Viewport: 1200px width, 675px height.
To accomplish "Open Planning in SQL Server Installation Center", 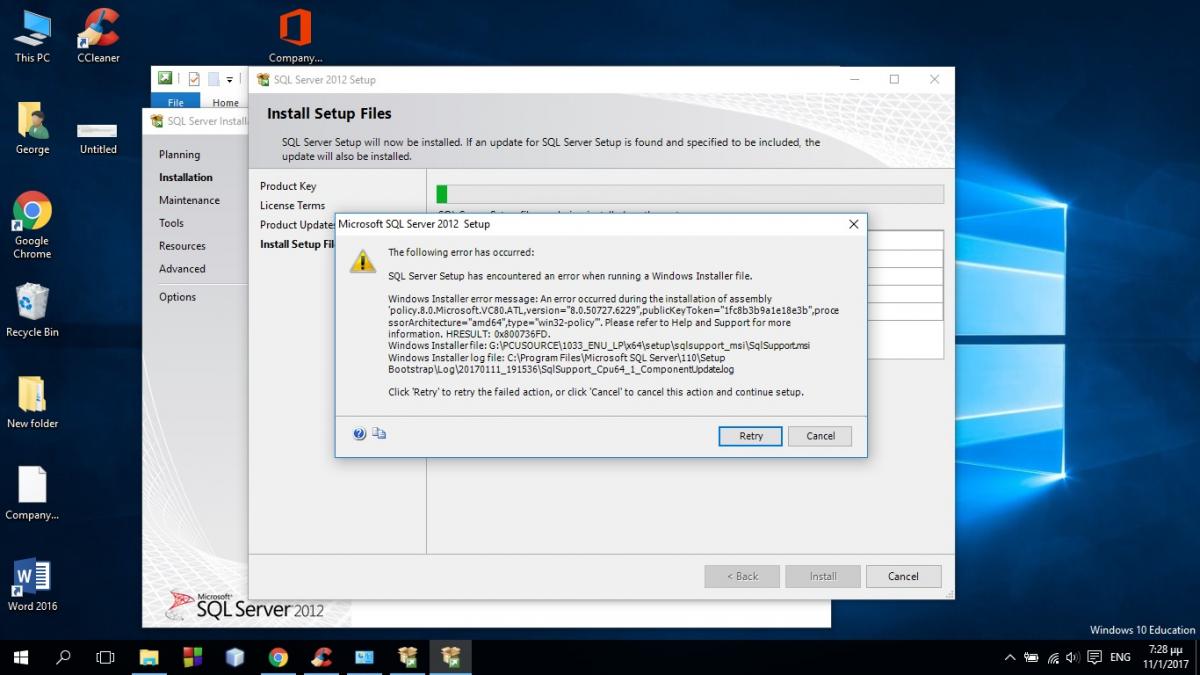I will [179, 154].
